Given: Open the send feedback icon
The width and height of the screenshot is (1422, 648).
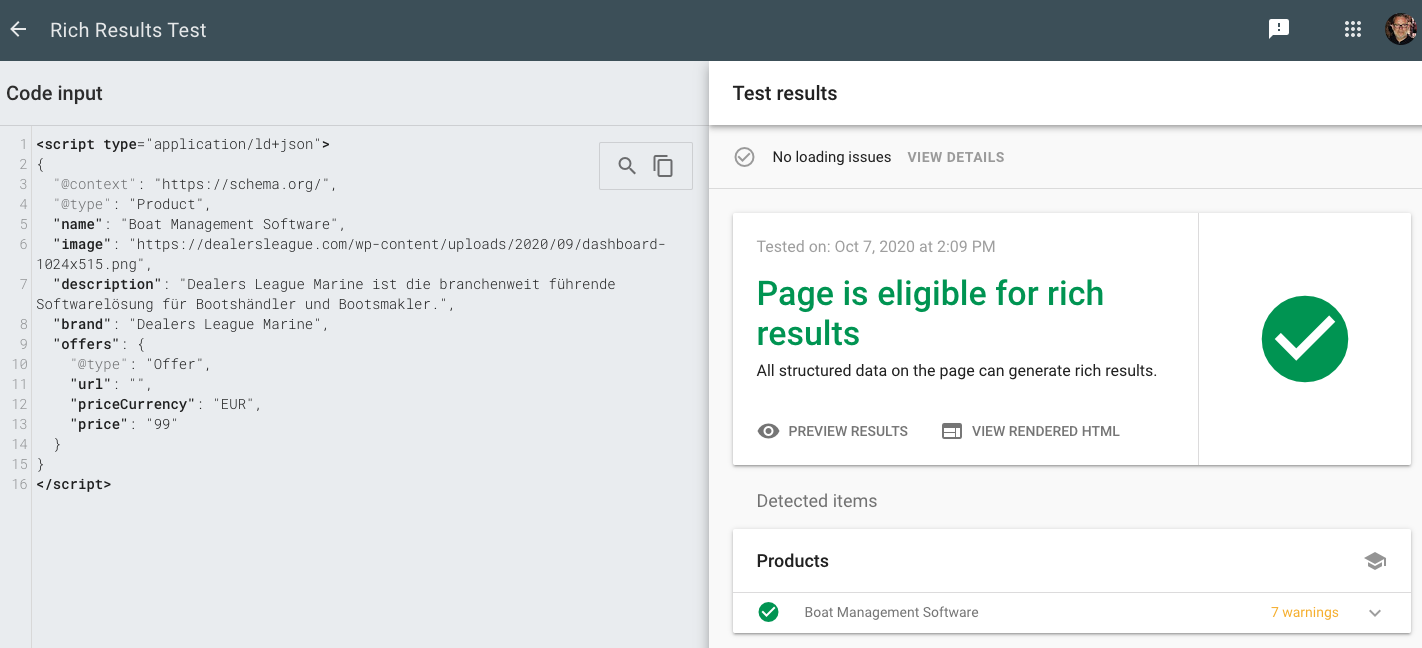Looking at the screenshot, I should (x=1278, y=29).
